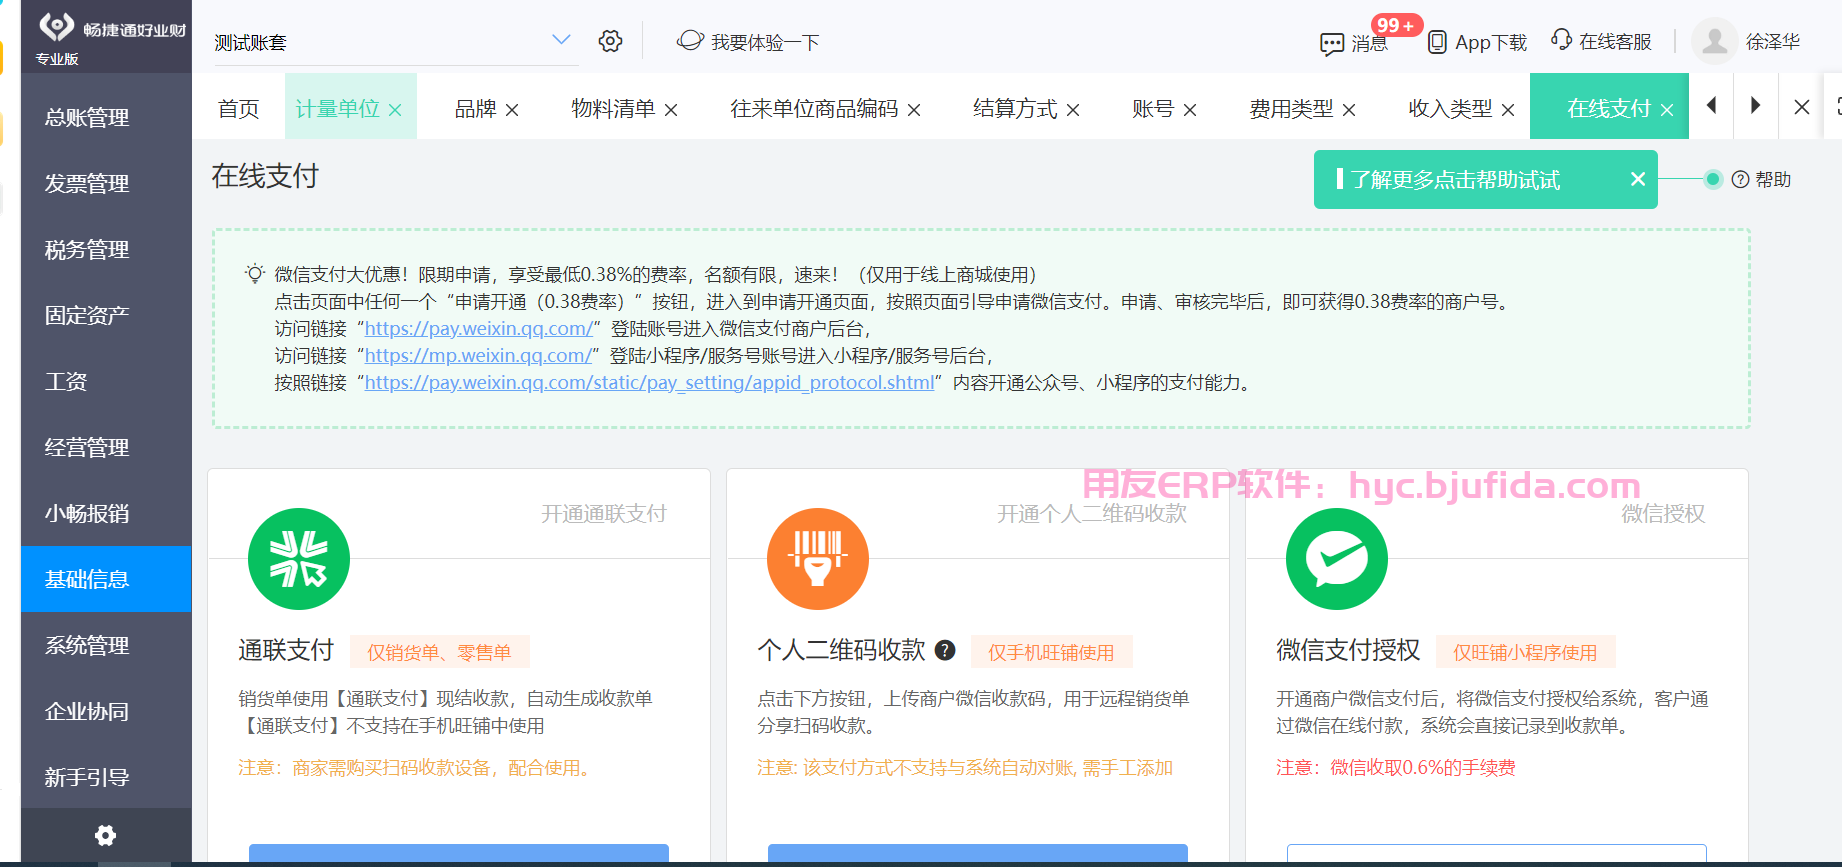Close all tabs with X icon
This screenshot has width=1842, height=867.
(x=1802, y=106)
